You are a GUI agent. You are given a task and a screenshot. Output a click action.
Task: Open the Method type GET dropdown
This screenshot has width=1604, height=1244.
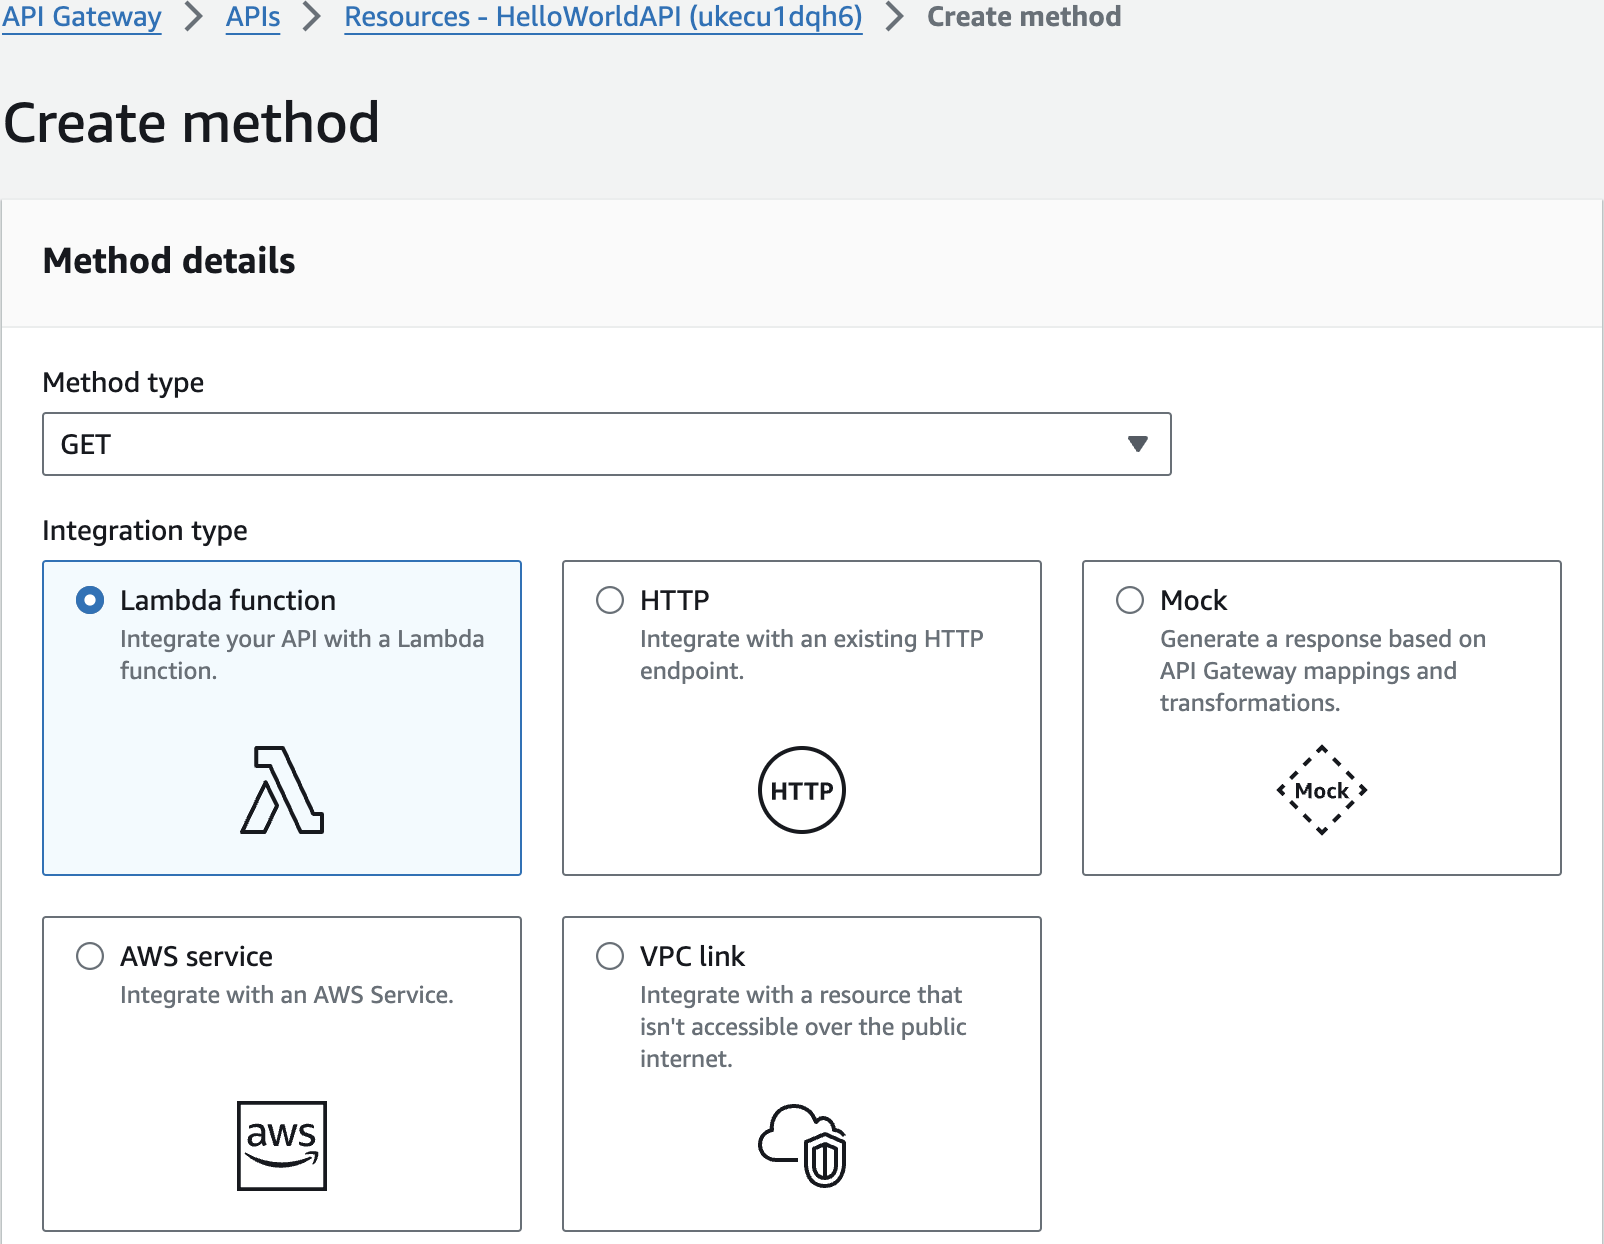tap(607, 444)
